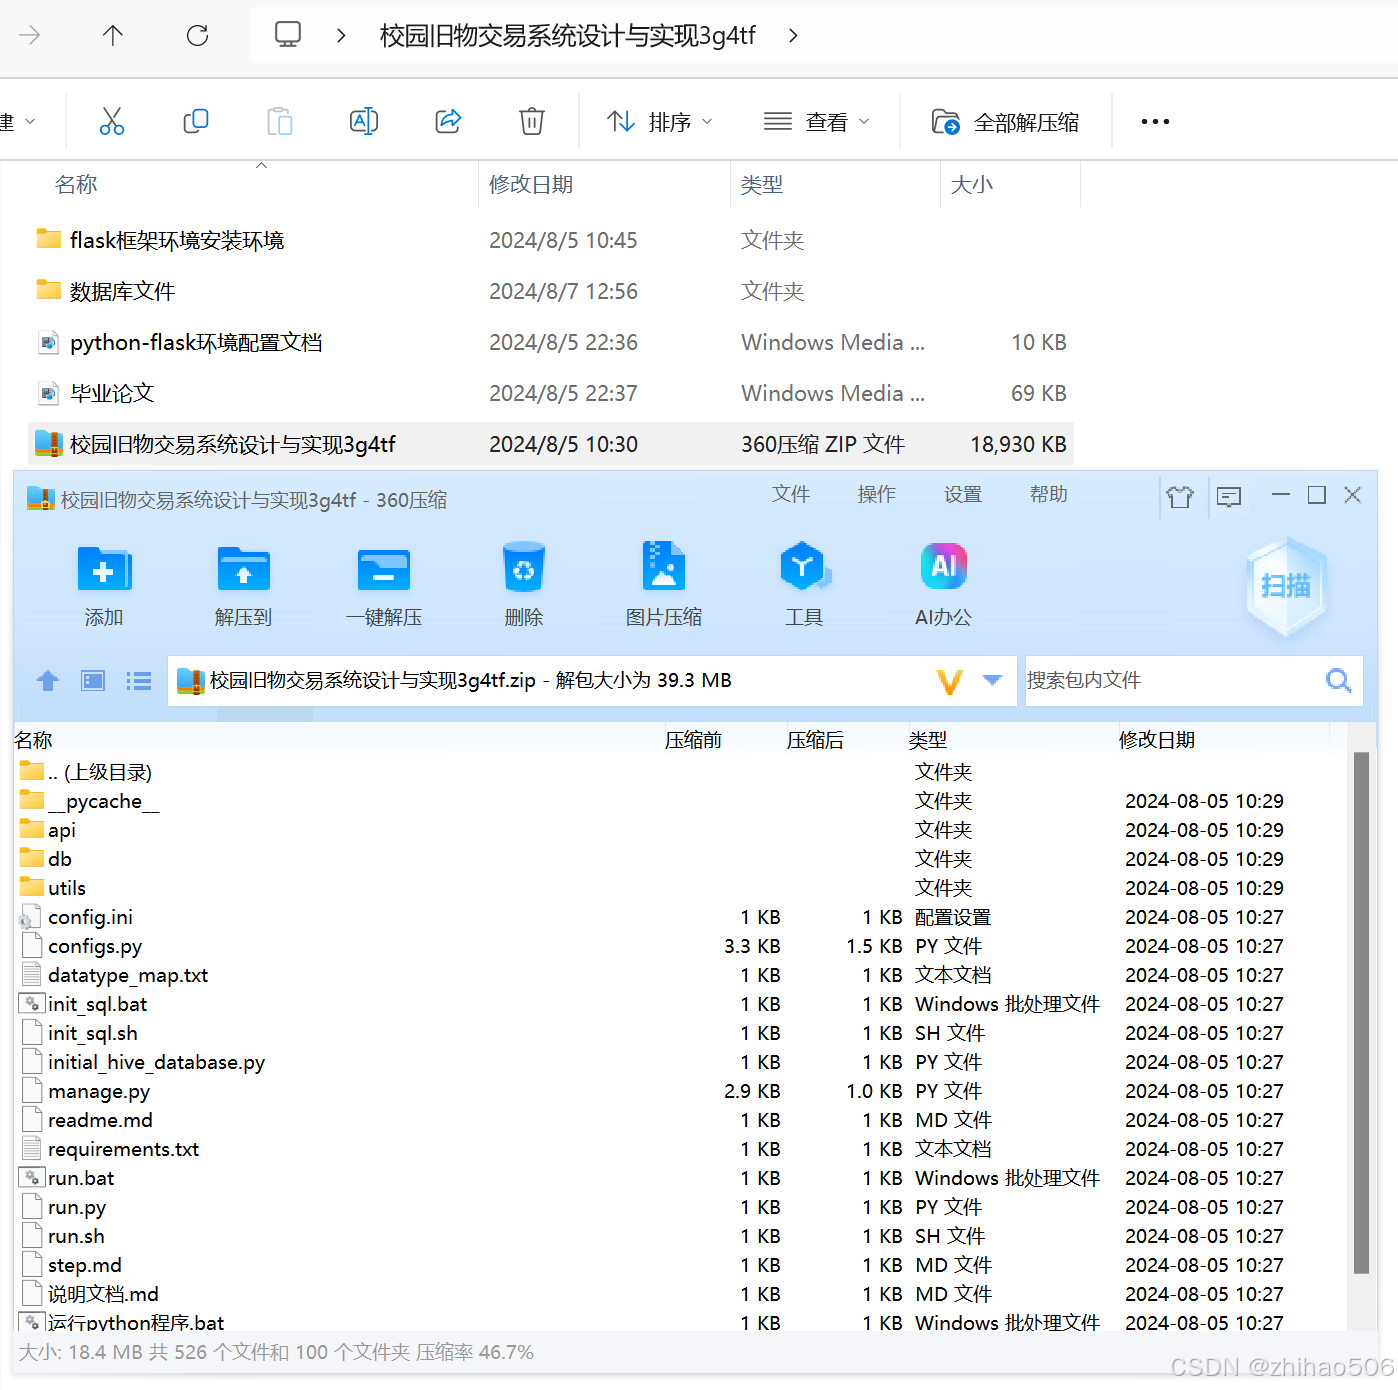This screenshot has height=1390, width=1398.
Task: Click the copy icon in Explorer toolbar
Action: coord(196,122)
